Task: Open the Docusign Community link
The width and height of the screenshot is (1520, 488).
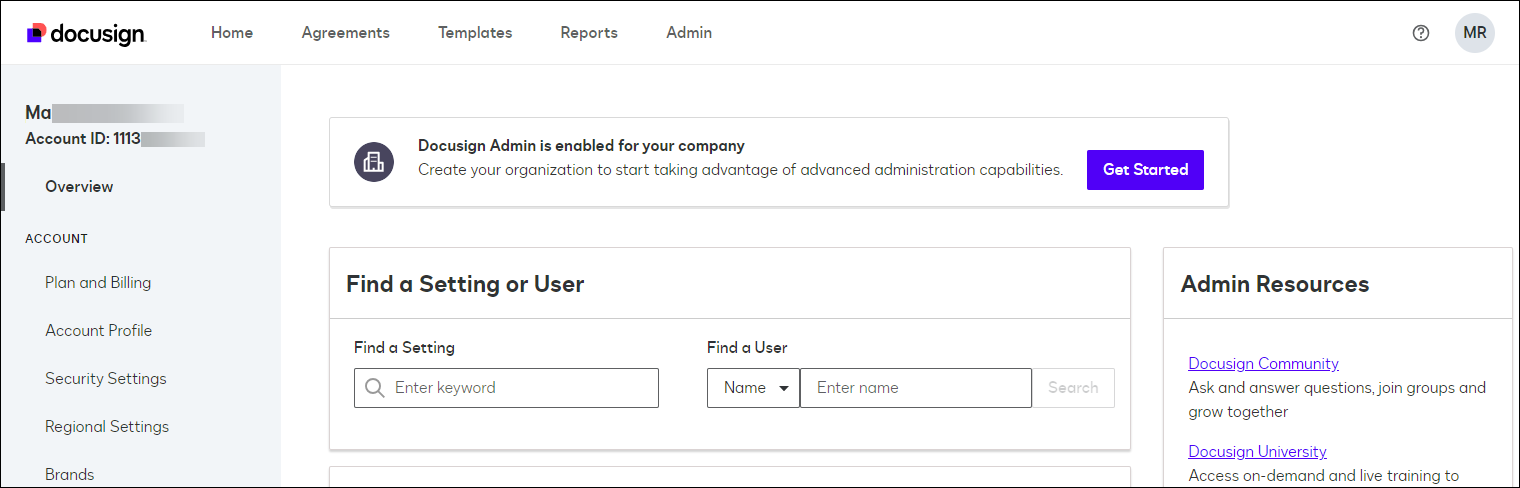Action: pyautogui.click(x=1263, y=363)
